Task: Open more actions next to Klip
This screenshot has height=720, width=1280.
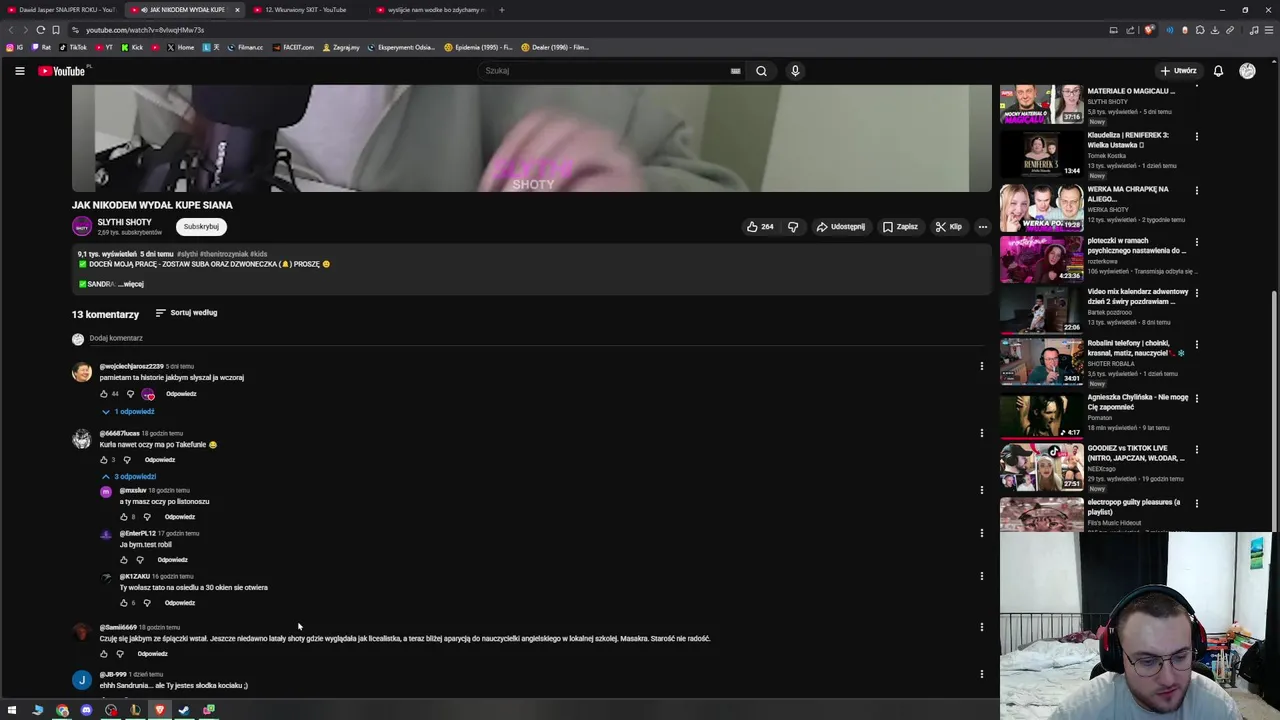Action: (982, 227)
